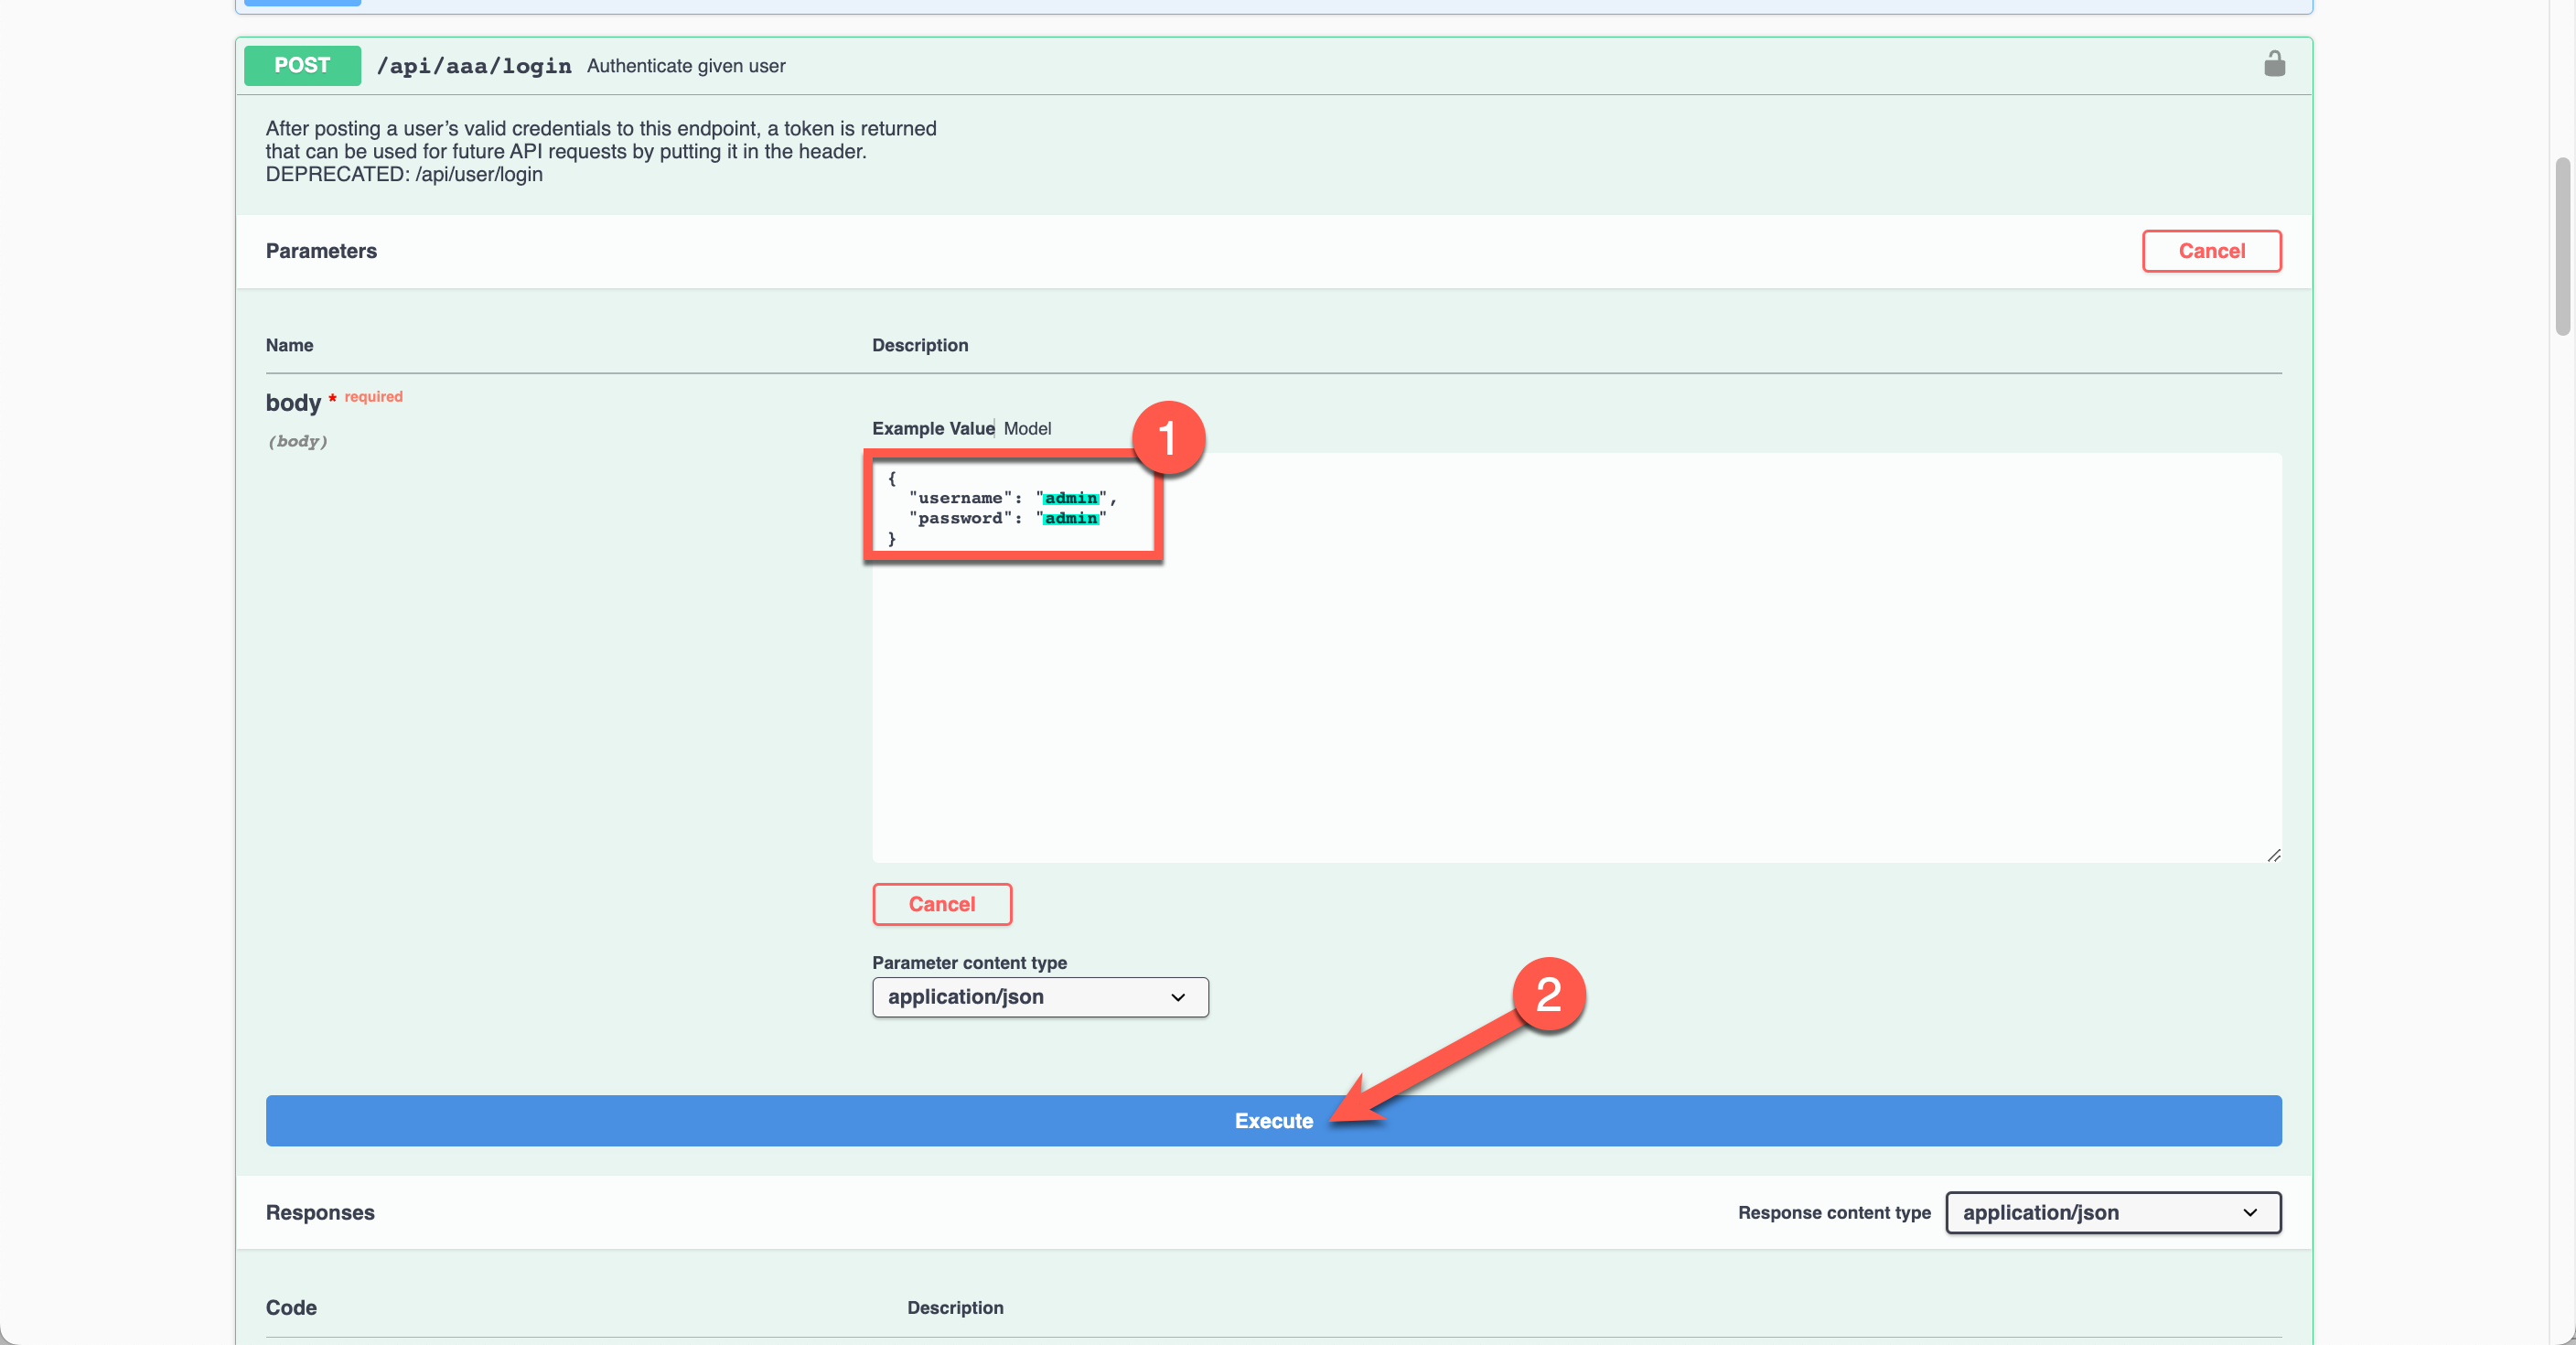Switch to the Example Value tab

[x=932, y=428]
